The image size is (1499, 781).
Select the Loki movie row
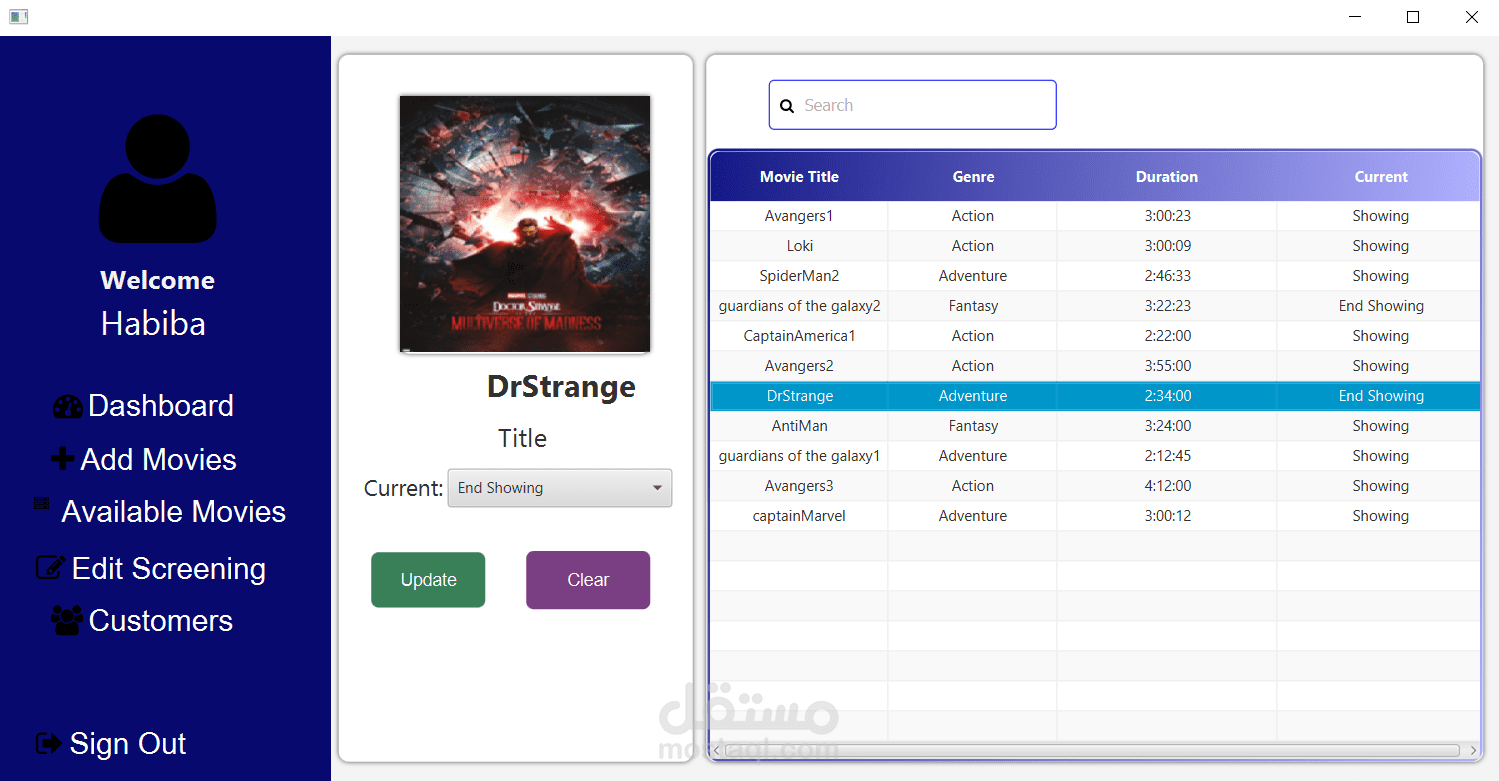[x=1095, y=246]
